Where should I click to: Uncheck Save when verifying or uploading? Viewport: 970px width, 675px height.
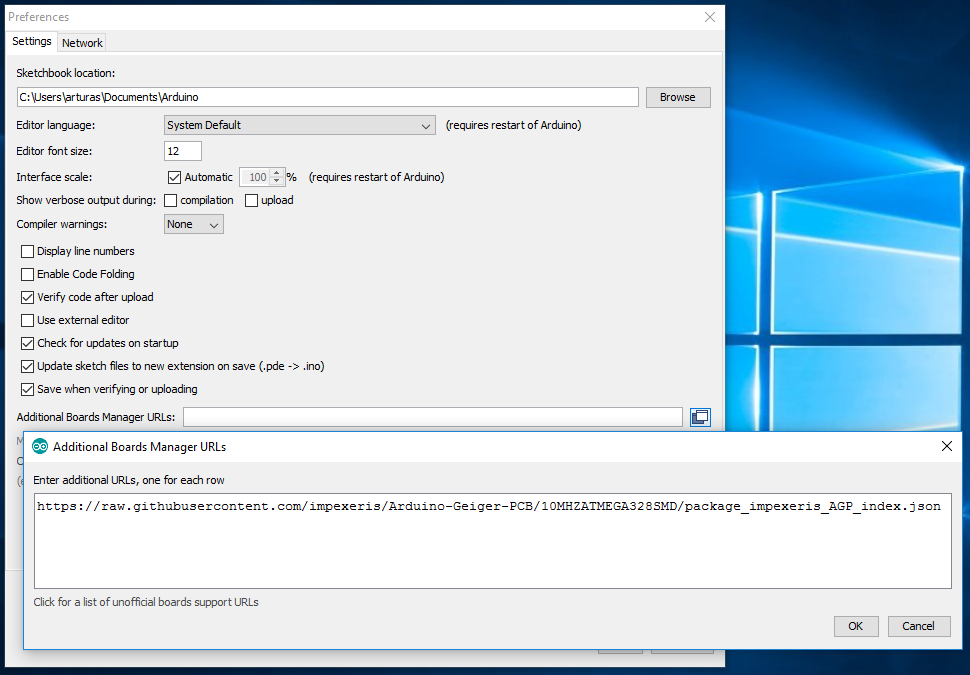click(x=27, y=389)
